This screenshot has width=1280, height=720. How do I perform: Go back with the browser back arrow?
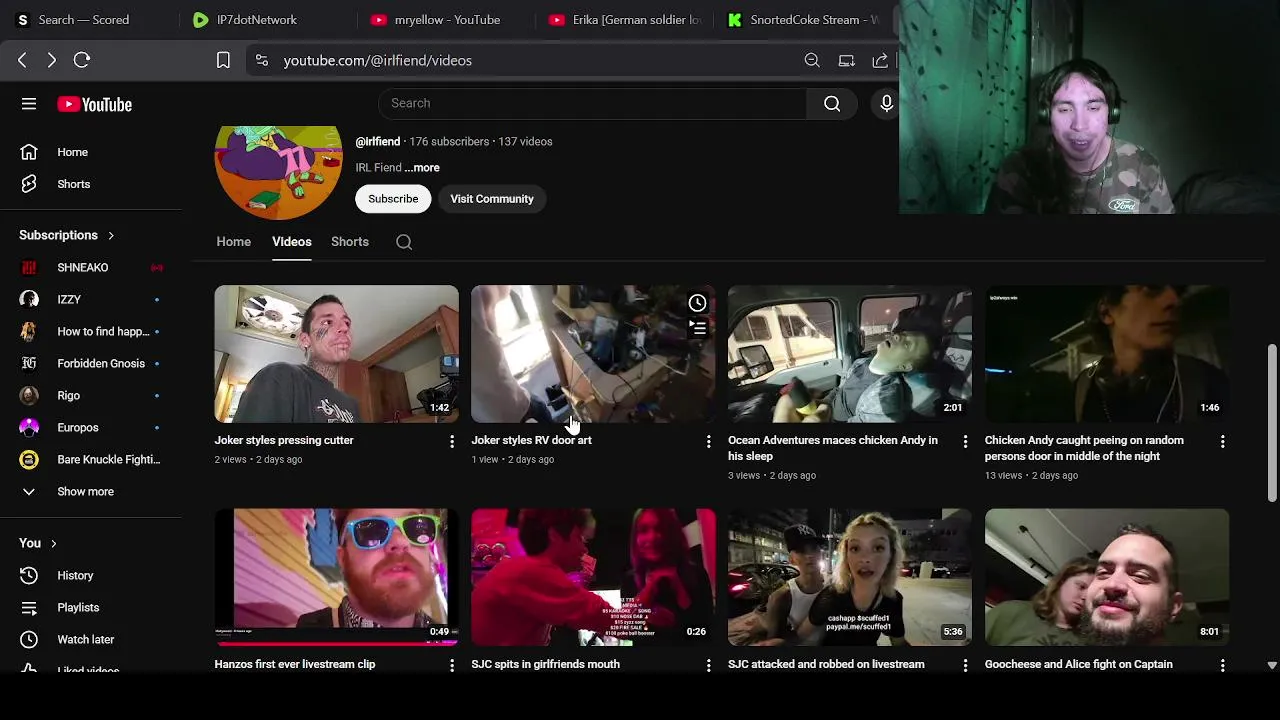point(22,60)
